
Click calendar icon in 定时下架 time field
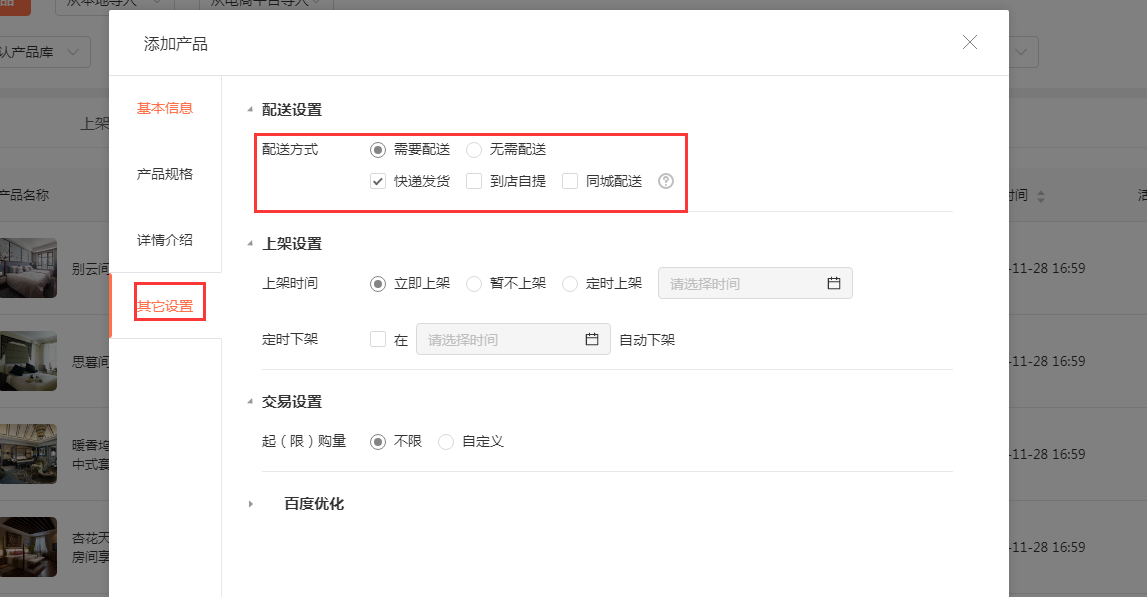(x=591, y=339)
